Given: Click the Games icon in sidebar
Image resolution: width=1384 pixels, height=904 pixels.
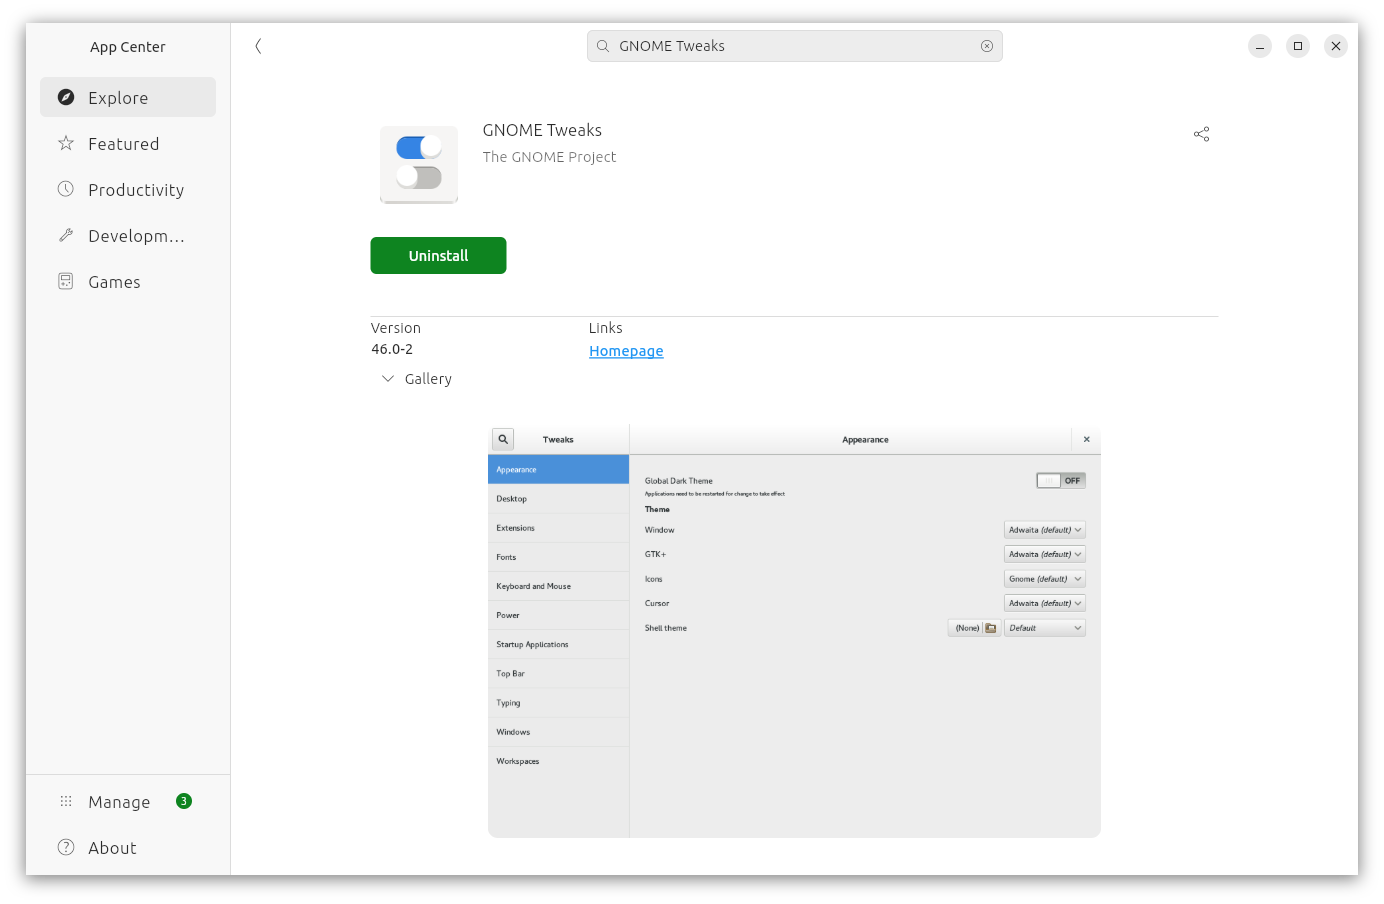Looking at the screenshot, I should (66, 281).
